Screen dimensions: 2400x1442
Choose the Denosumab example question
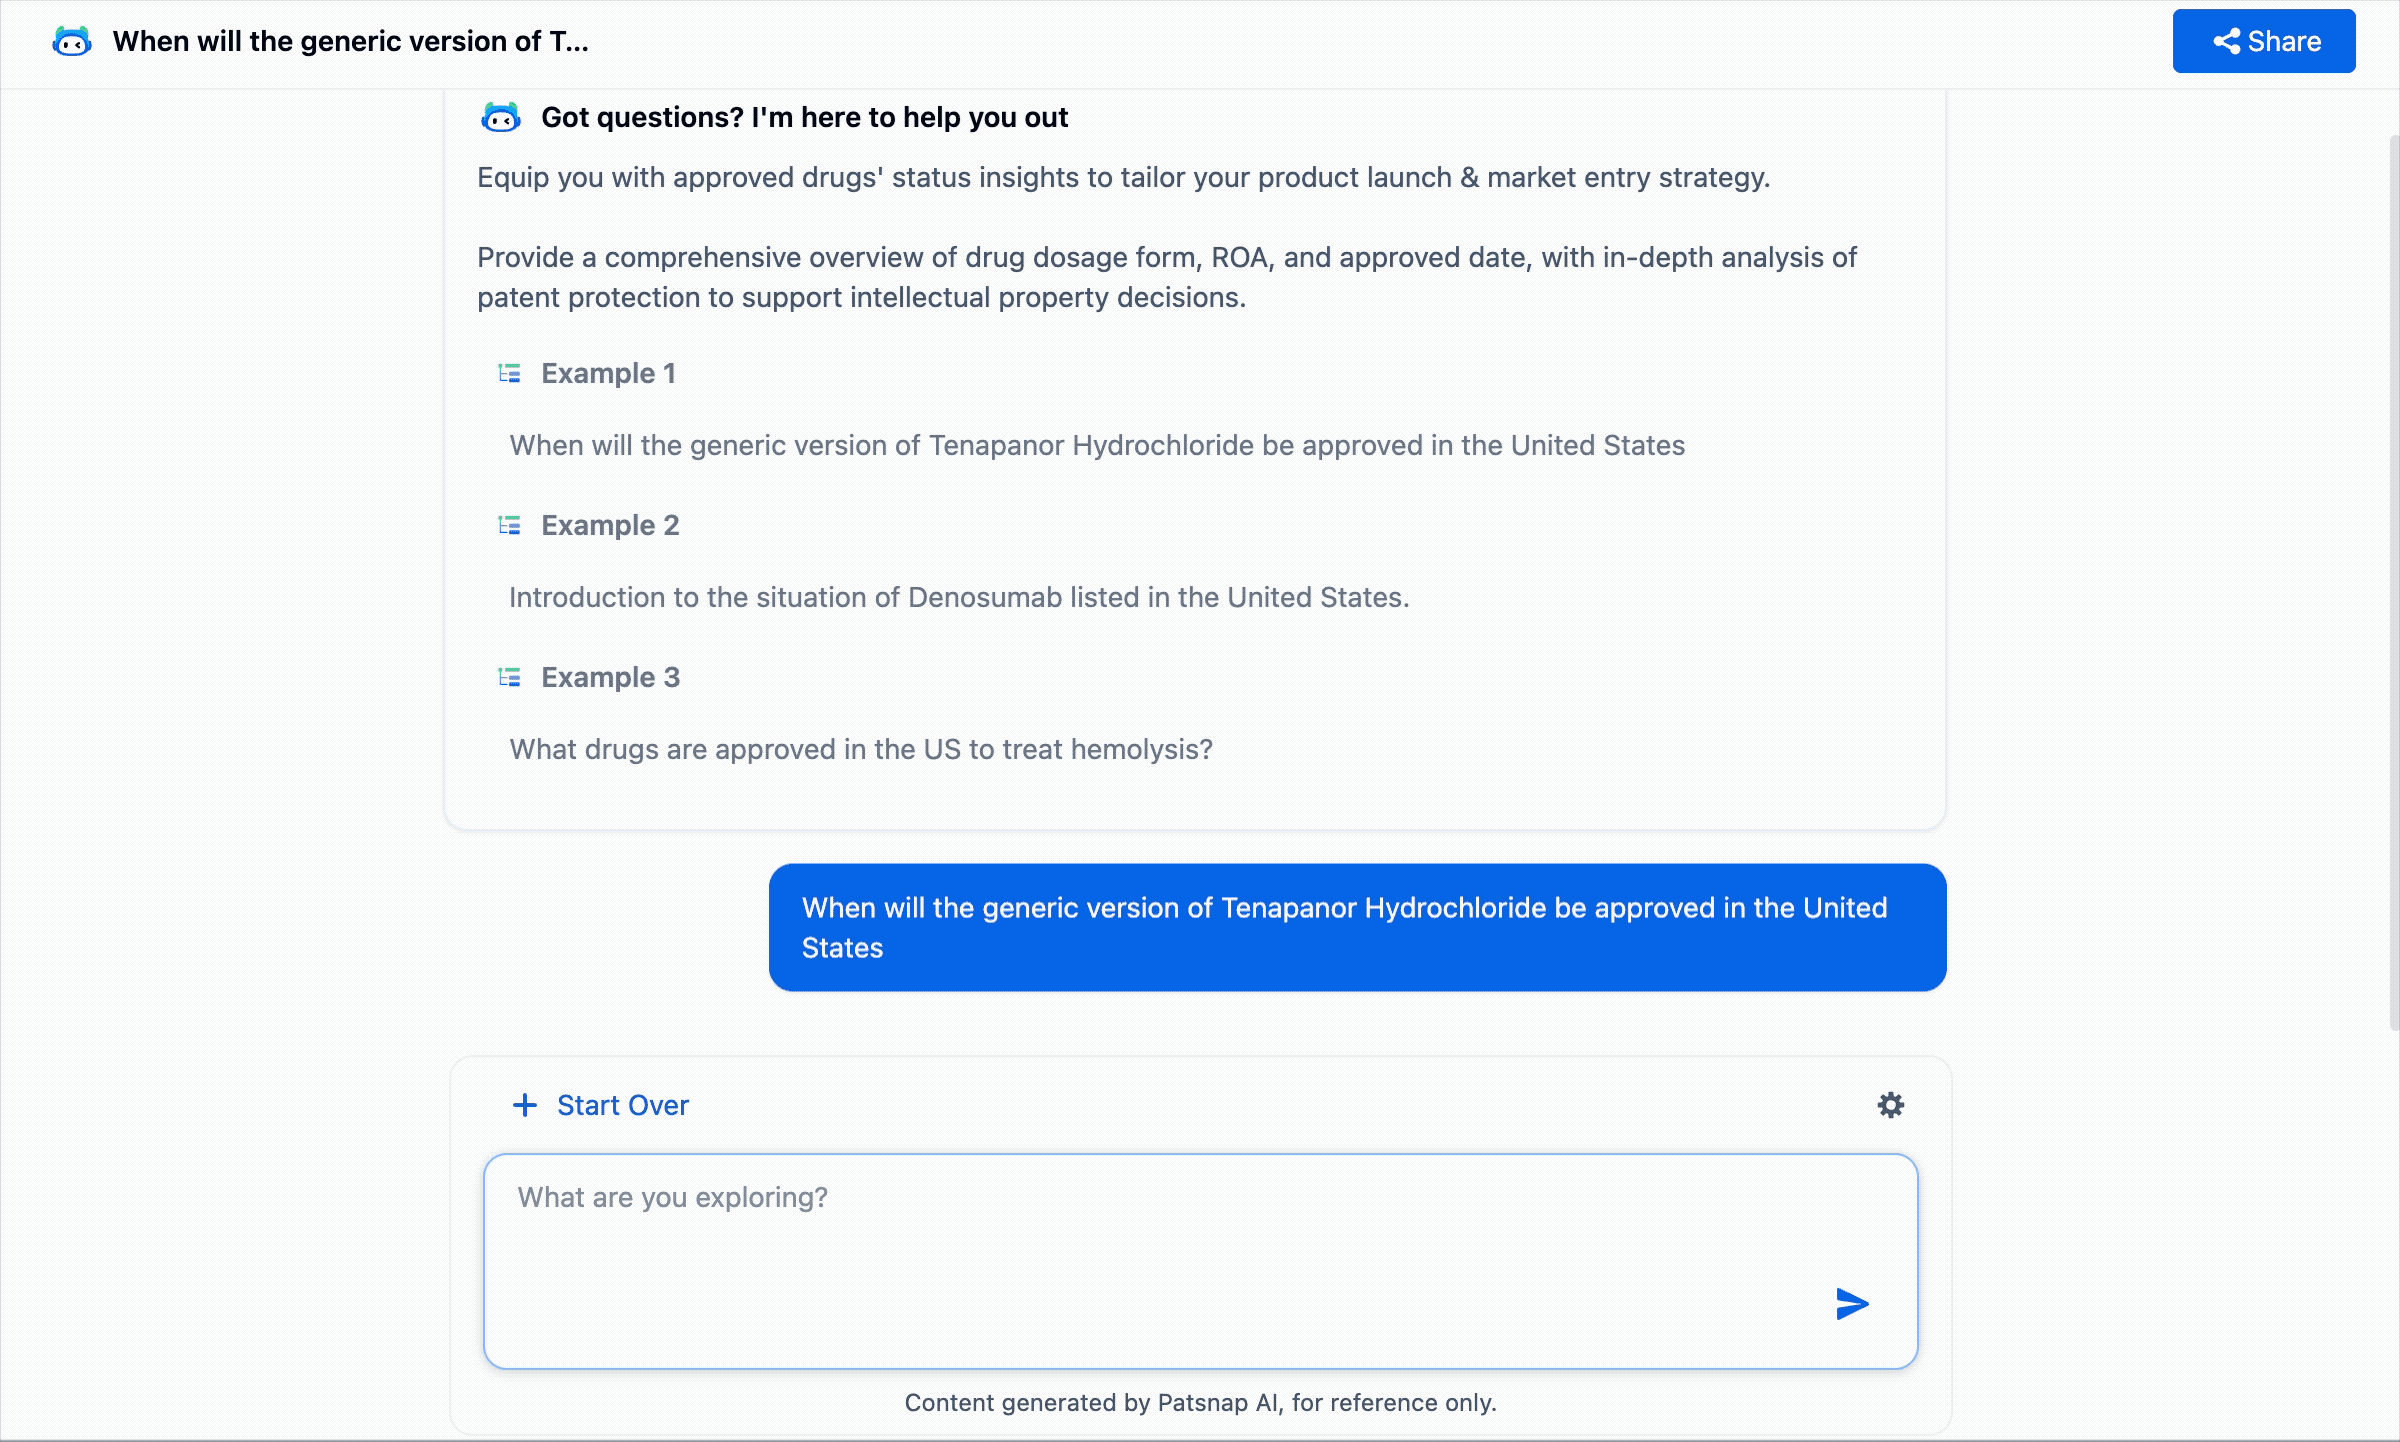click(x=958, y=598)
